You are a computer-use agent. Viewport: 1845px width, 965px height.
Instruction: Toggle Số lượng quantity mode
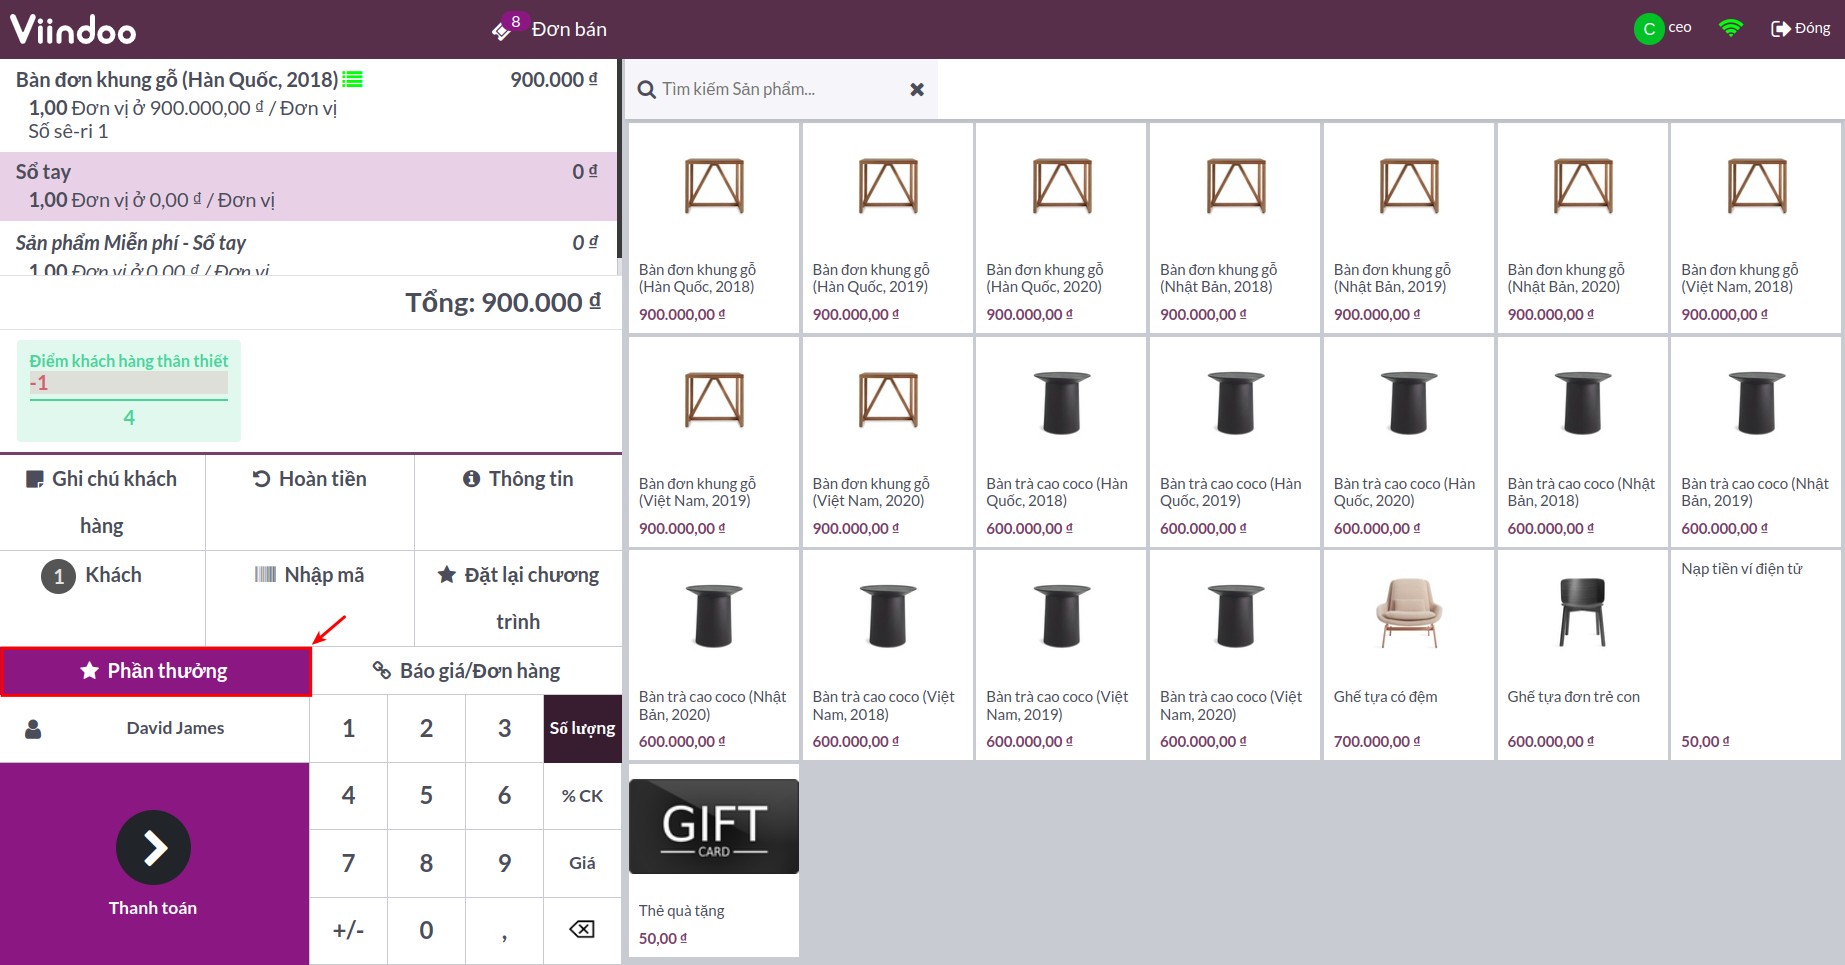pyautogui.click(x=582, y=729)
